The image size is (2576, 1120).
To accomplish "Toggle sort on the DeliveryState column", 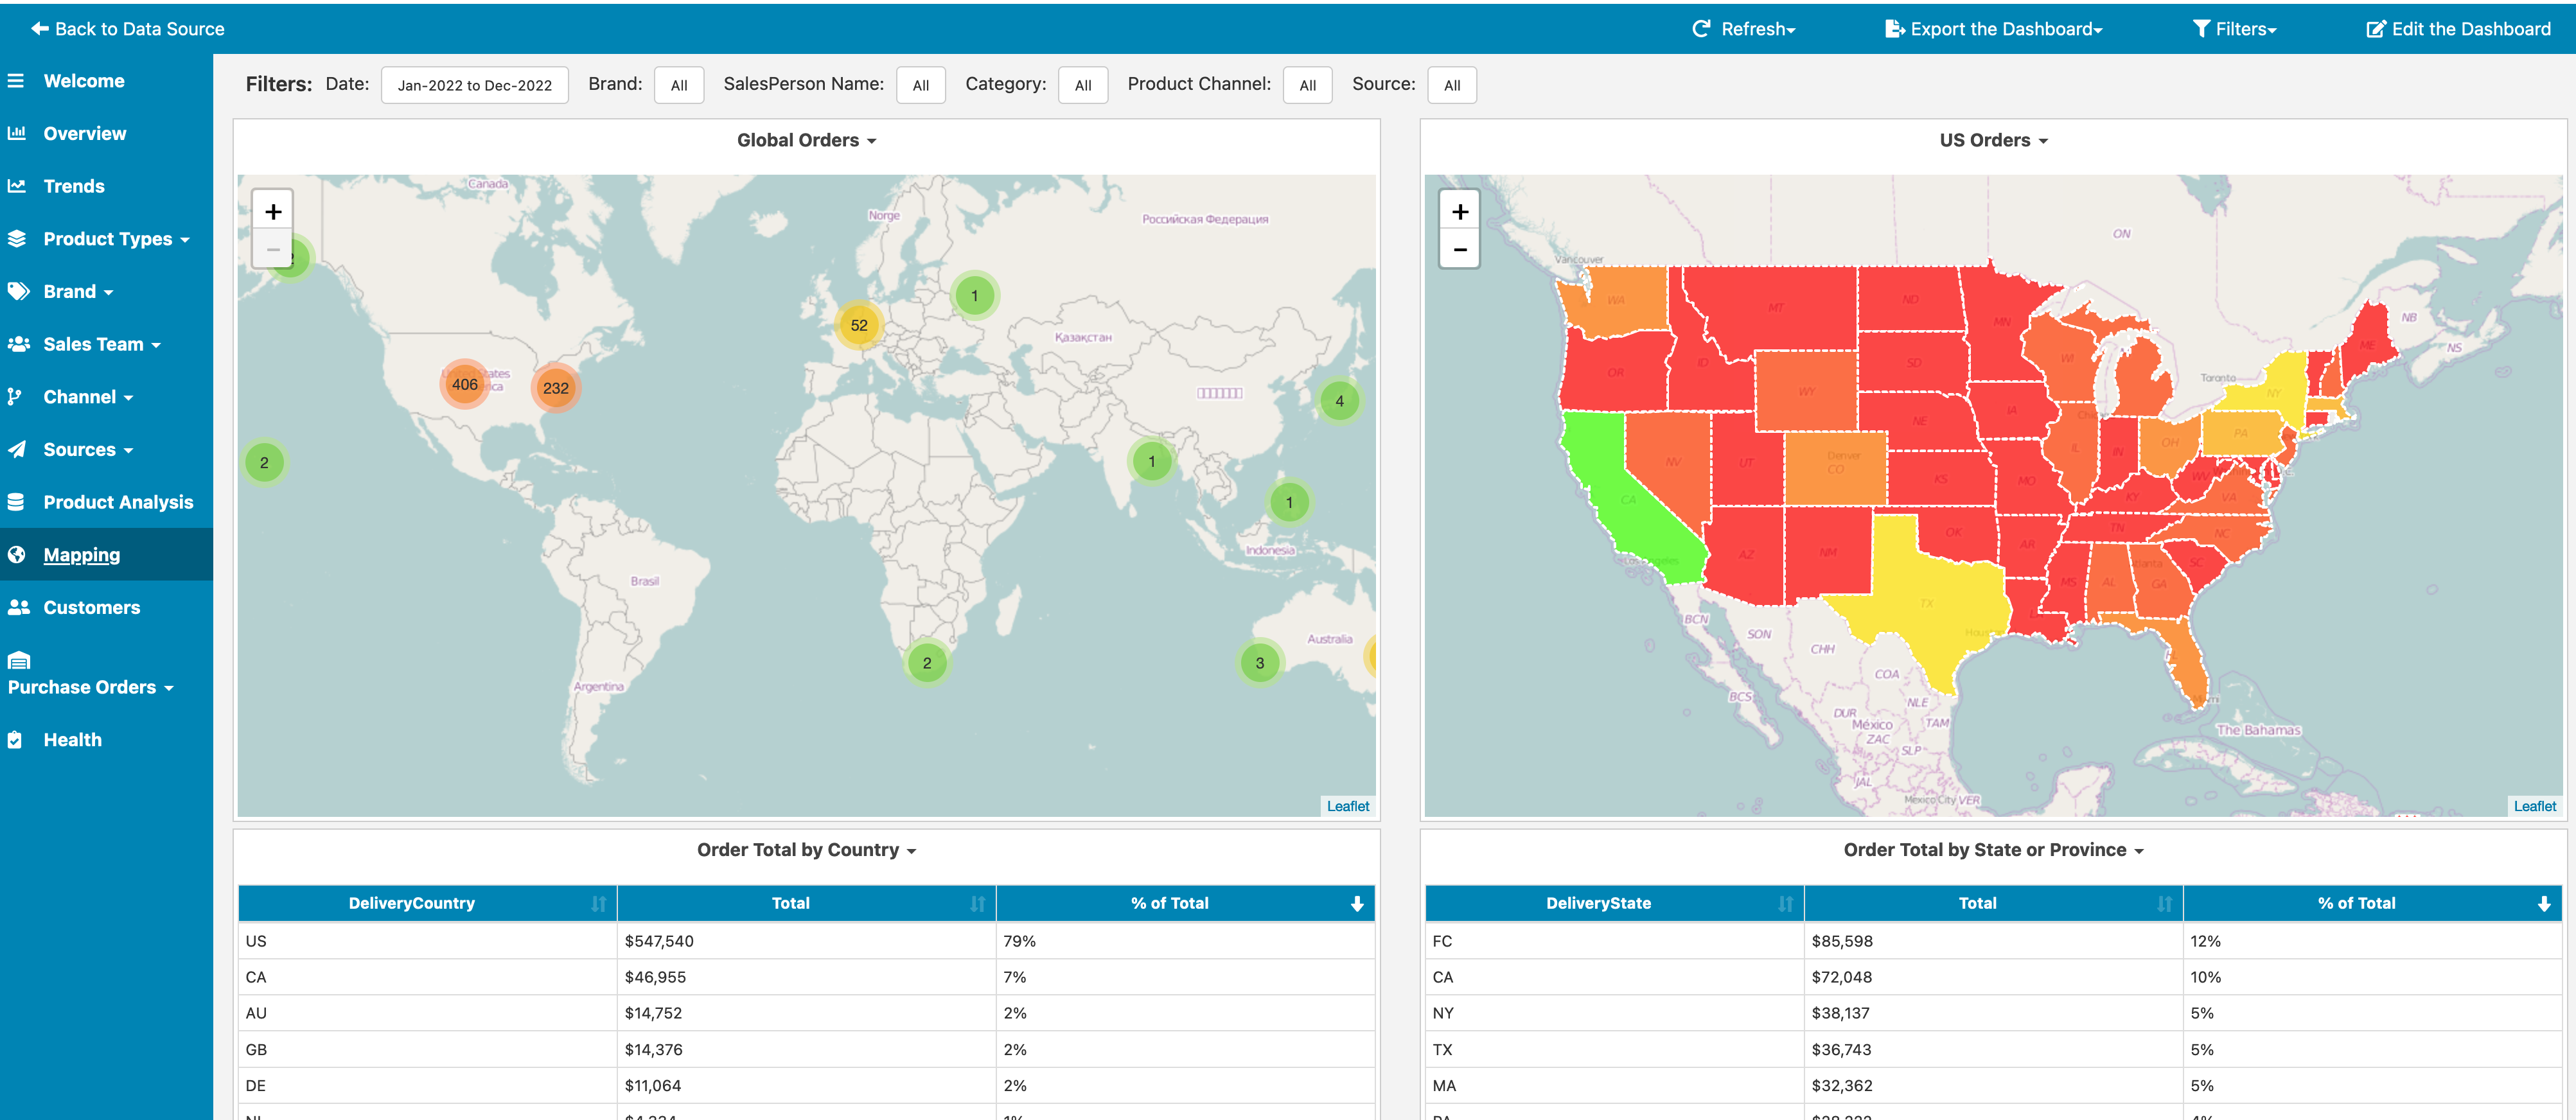I will tap(1785, 903).
